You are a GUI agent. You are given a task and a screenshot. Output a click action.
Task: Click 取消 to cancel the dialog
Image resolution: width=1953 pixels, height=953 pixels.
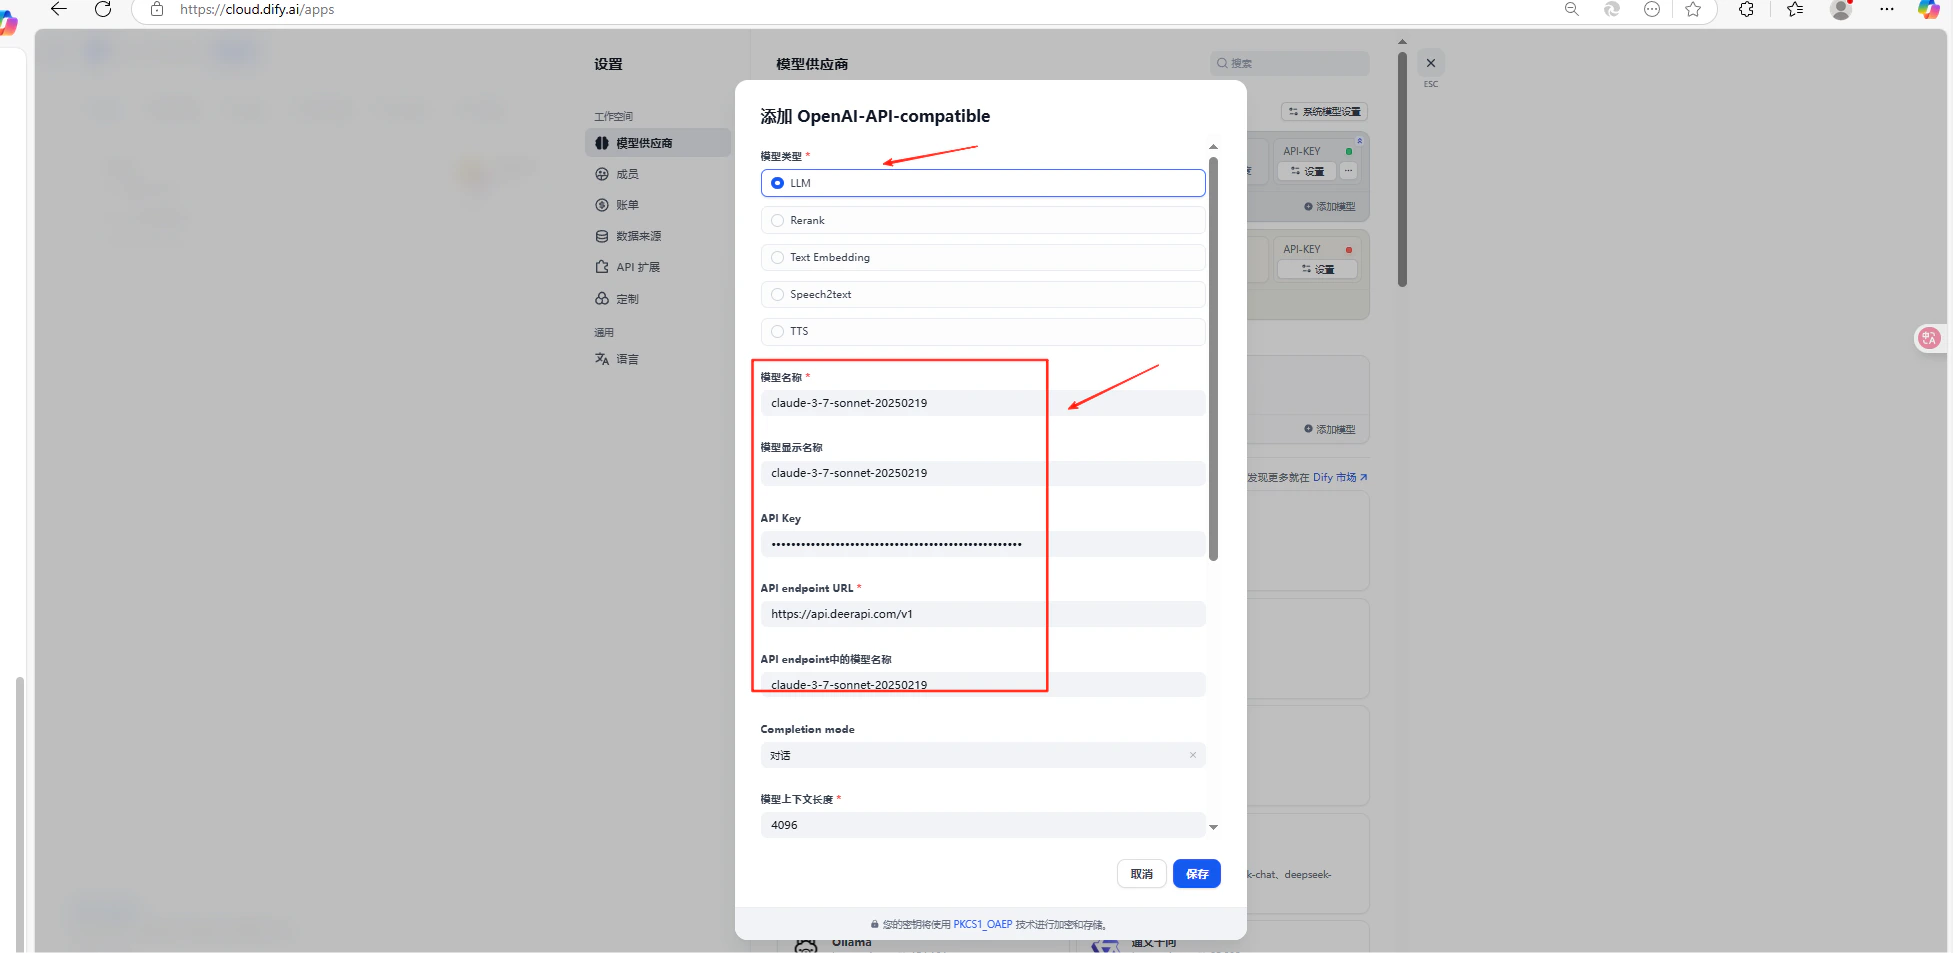(1141, 874)
